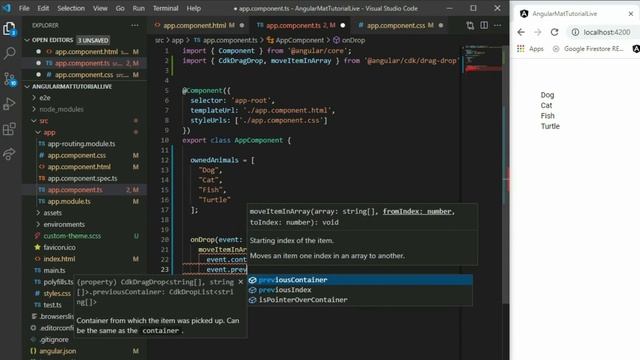Open Explorer more actions ellipsis

click(x=135, y=25)
